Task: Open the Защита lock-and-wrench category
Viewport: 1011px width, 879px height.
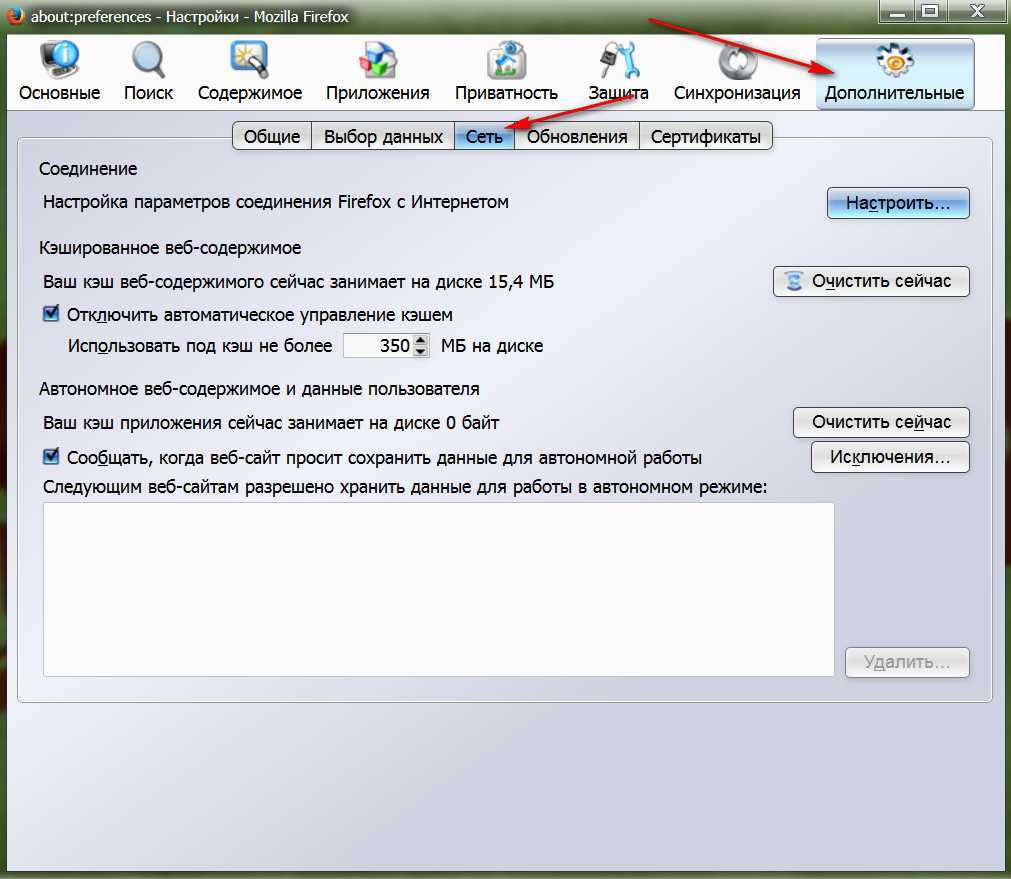Action: (x=618, y=72)
